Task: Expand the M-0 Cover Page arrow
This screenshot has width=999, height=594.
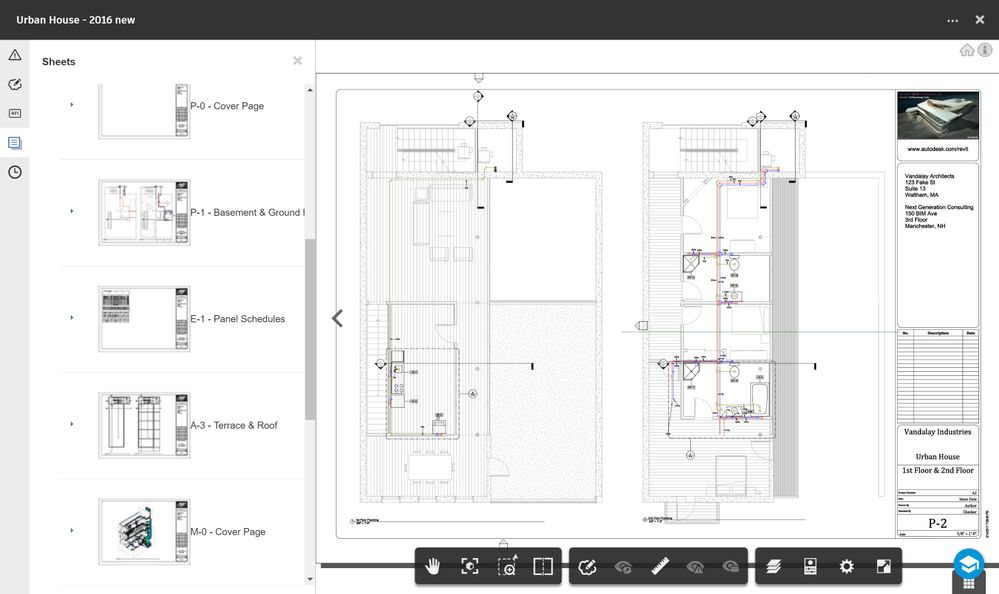Action: coord(71,530)
